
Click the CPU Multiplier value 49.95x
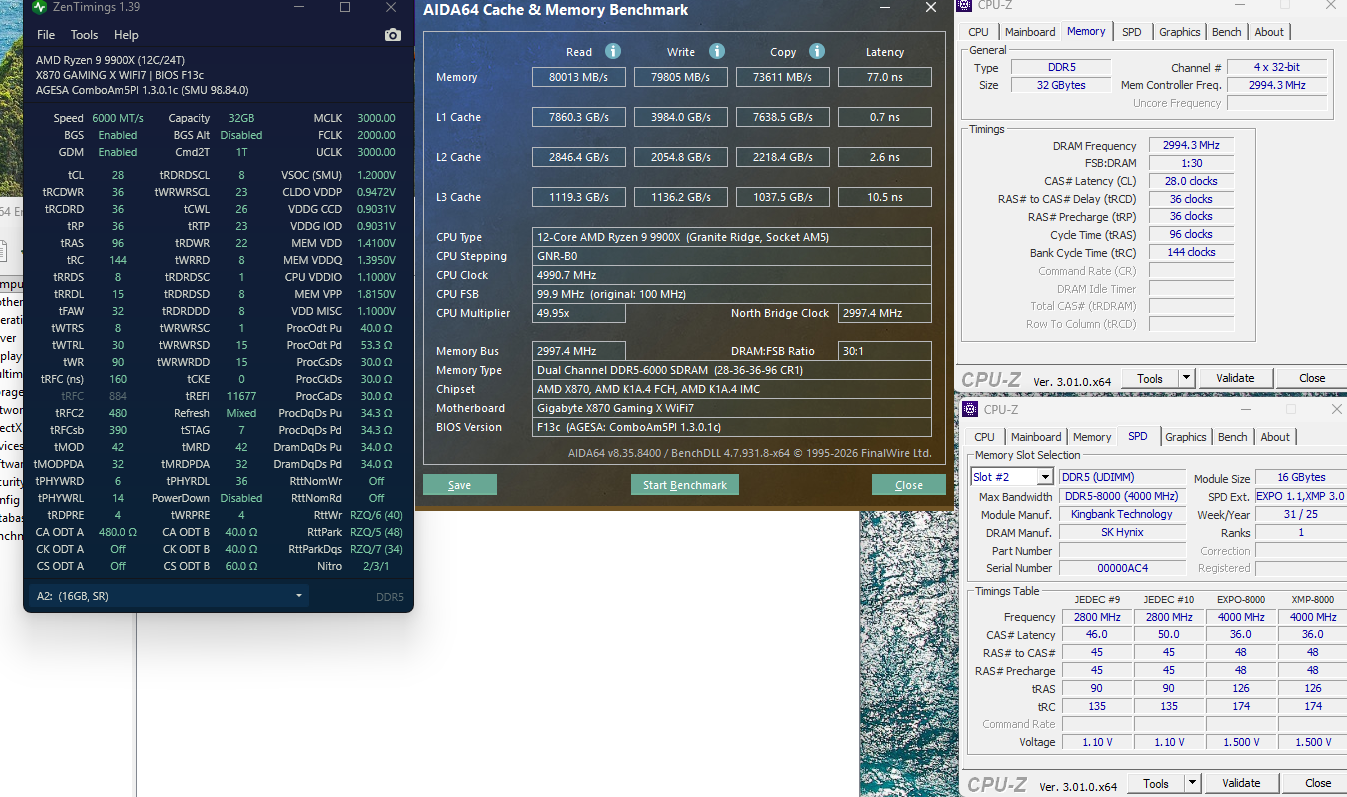(579, 313)
